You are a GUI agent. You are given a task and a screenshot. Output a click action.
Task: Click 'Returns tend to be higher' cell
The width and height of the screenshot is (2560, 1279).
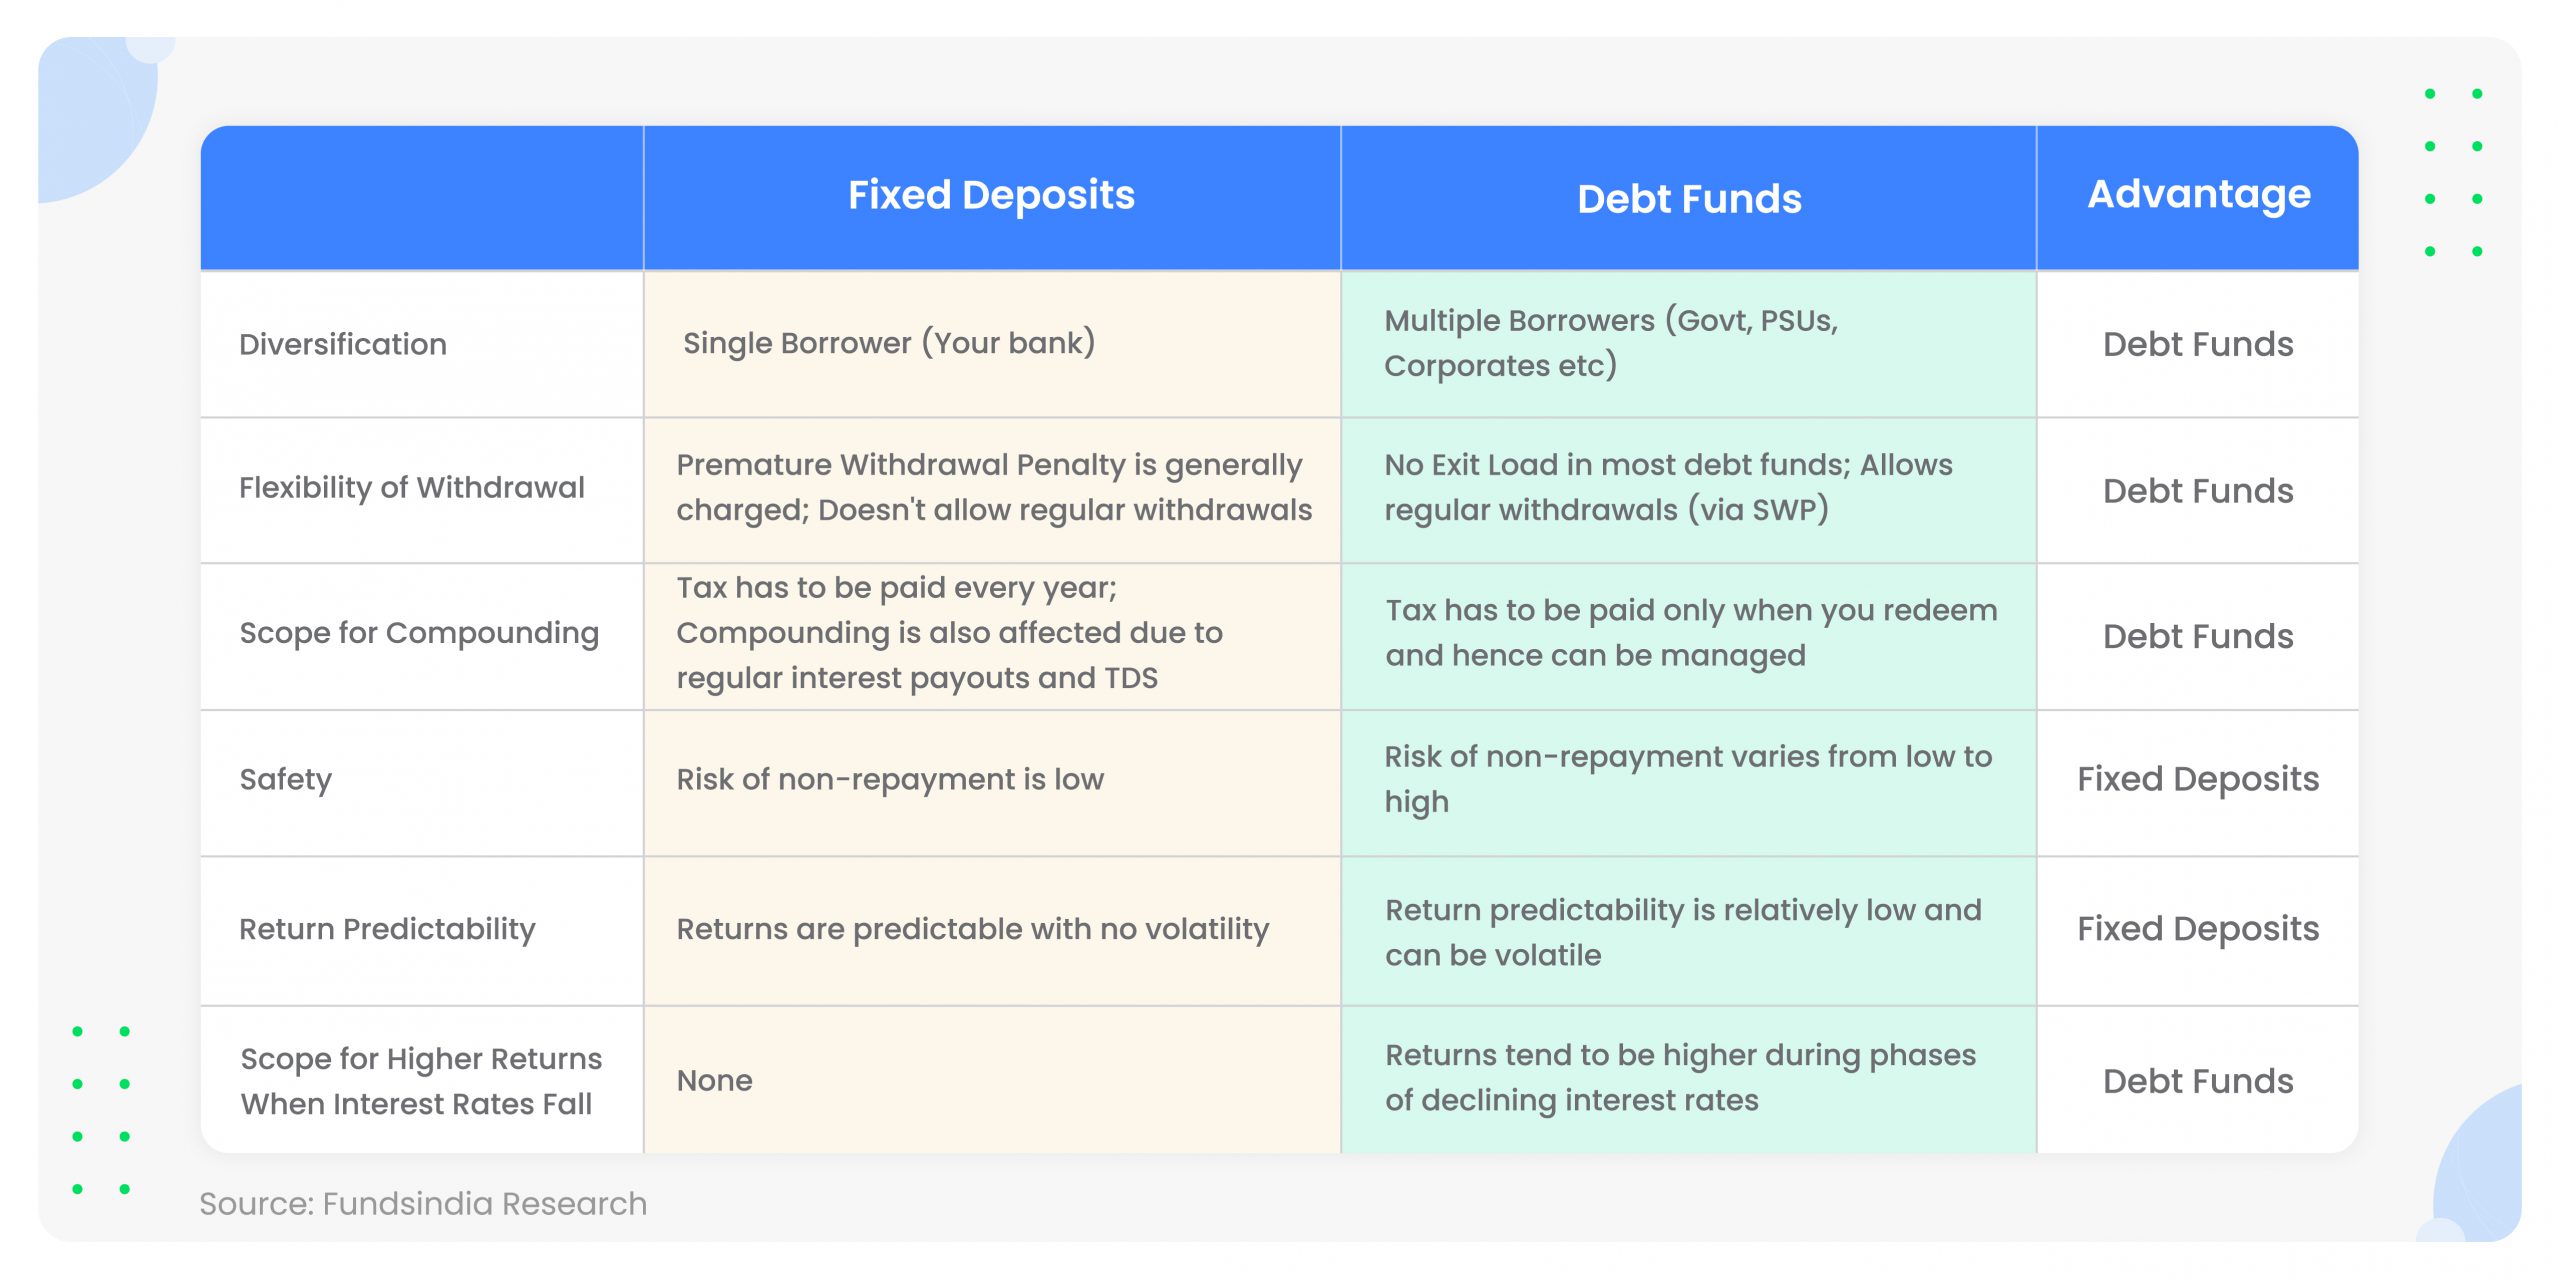coord(1680,1078)
